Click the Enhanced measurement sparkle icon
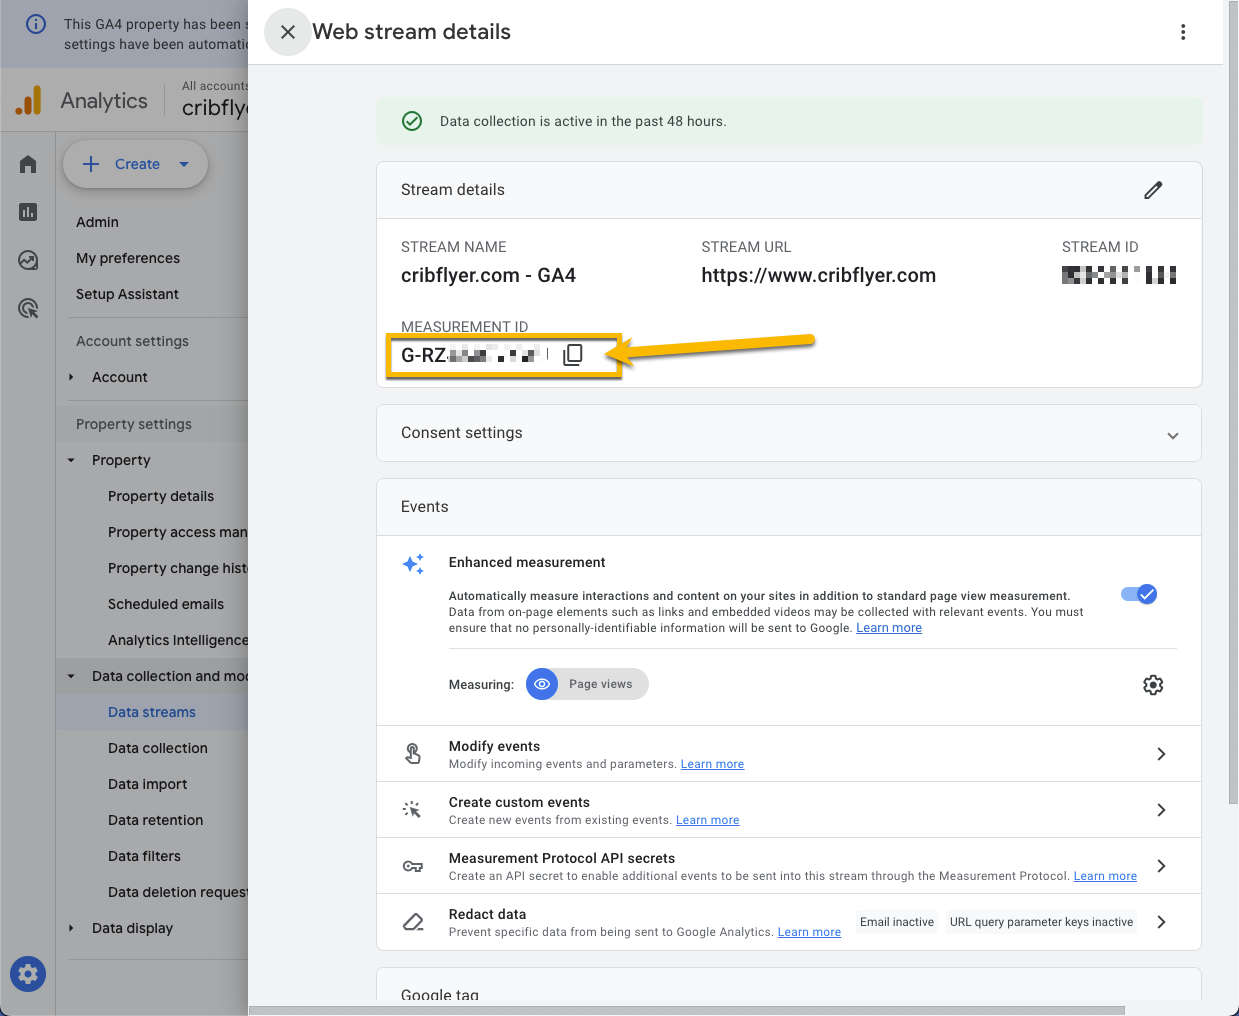The image size is (1239, 1016). click(x=413, y=564)
